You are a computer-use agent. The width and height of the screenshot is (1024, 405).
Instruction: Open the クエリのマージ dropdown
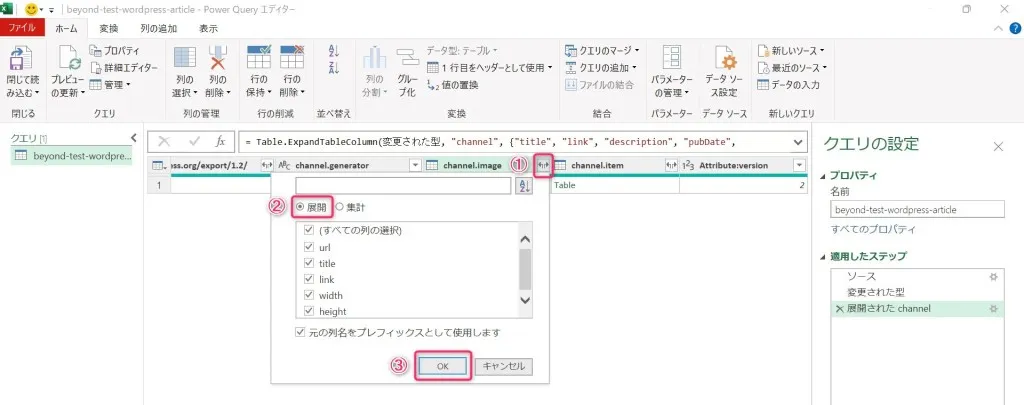tap(635, 50)
